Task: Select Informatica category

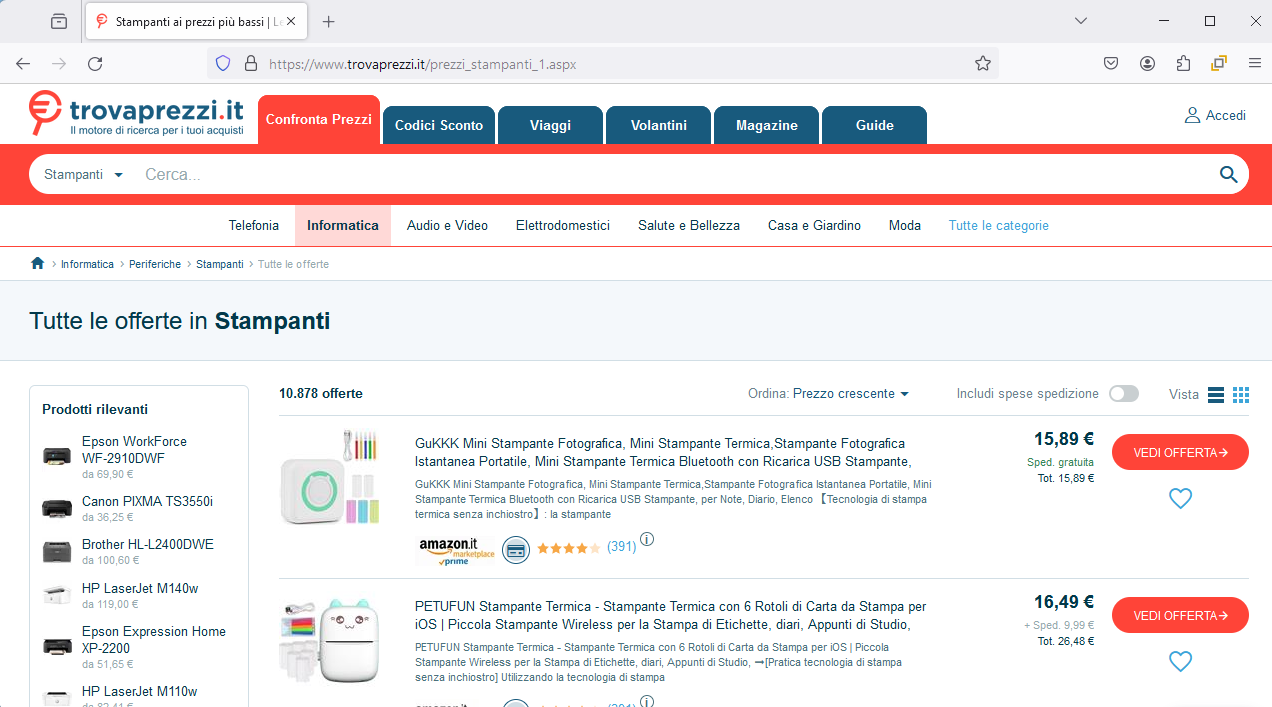Action: (343, 226)
